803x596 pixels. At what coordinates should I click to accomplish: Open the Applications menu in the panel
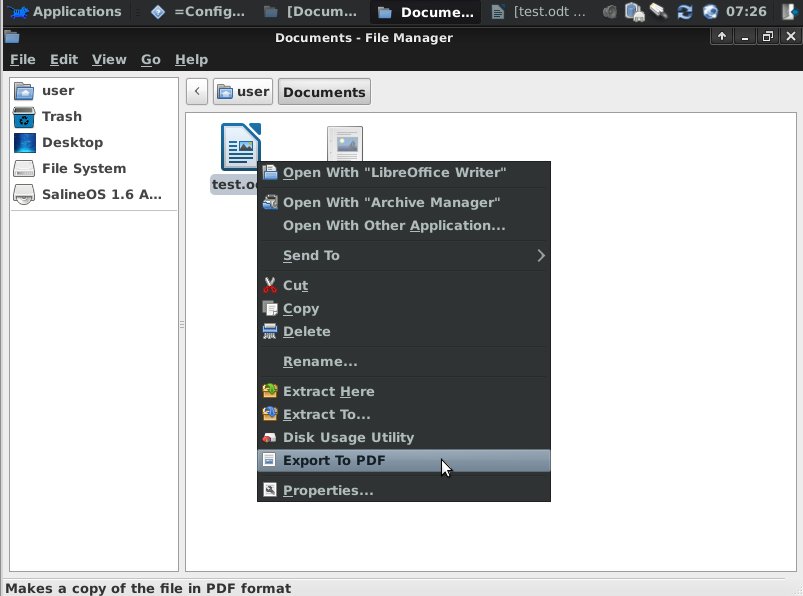[65, 11]
